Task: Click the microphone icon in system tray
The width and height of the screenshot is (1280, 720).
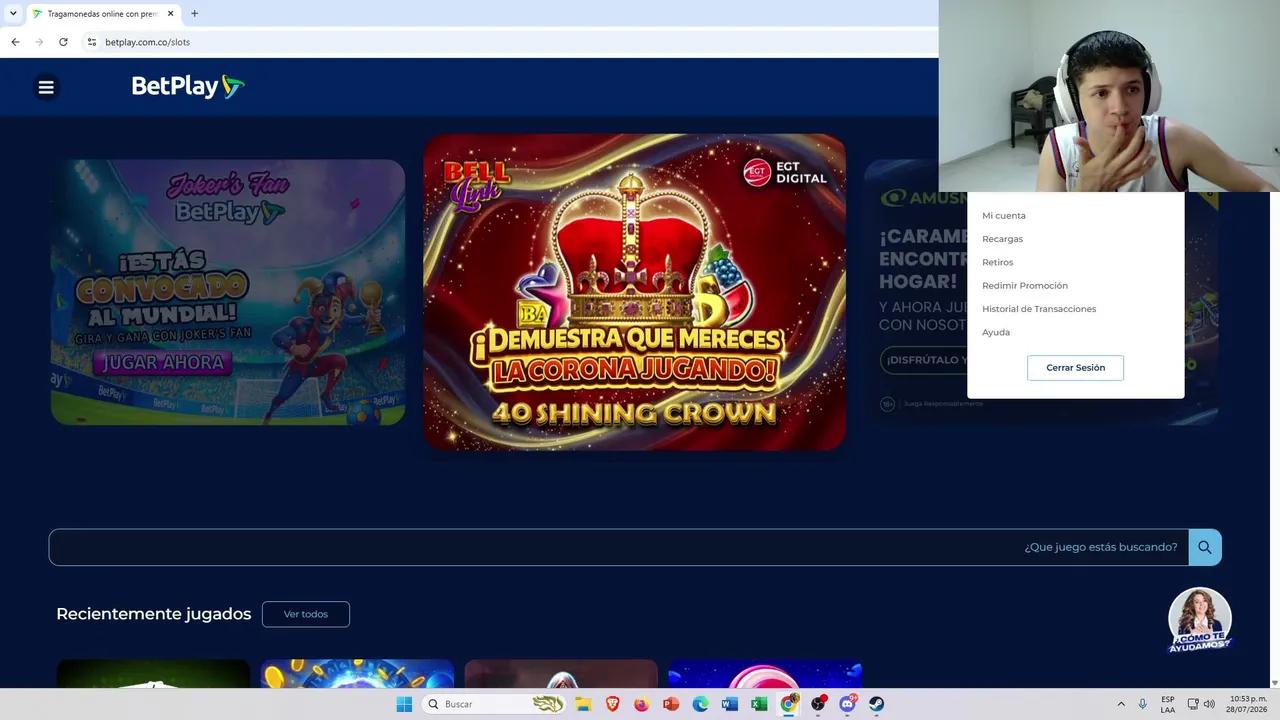Action: pyautogui.click(x=1143, y=704)
